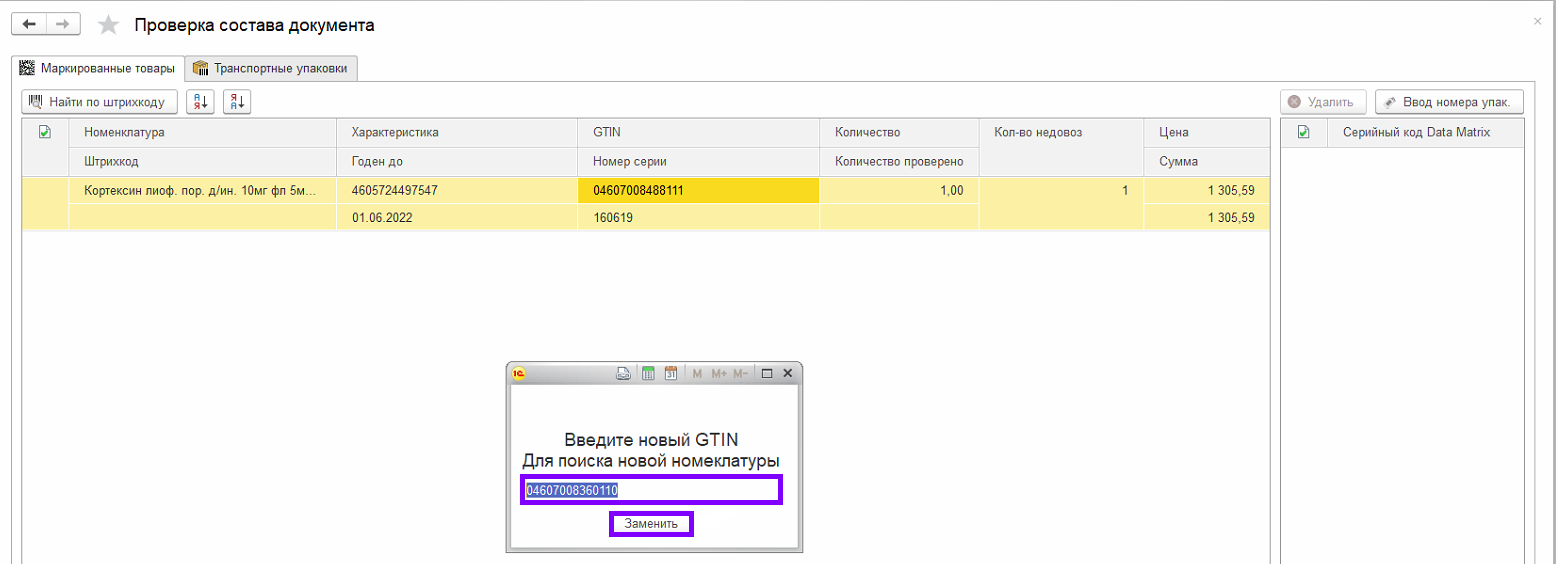Add form to favorites with star
This screenshot has width=1556, height=564.
click(x=108, y=26)
